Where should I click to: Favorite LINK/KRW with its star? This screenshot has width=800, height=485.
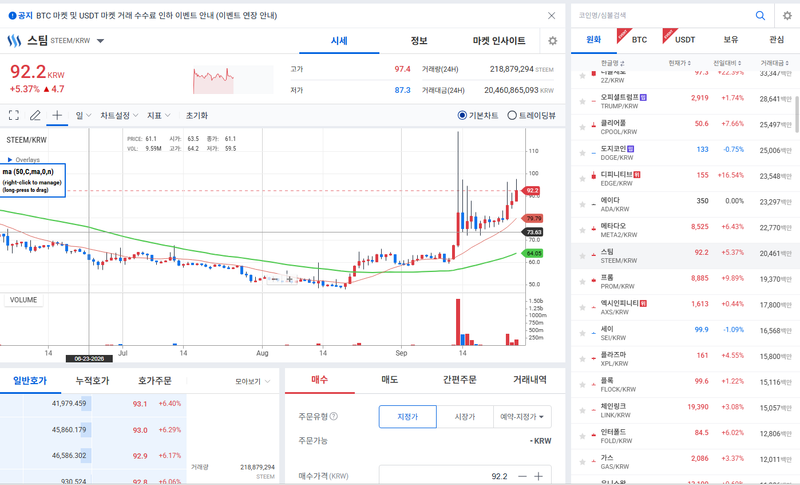[x=582, y=411]
